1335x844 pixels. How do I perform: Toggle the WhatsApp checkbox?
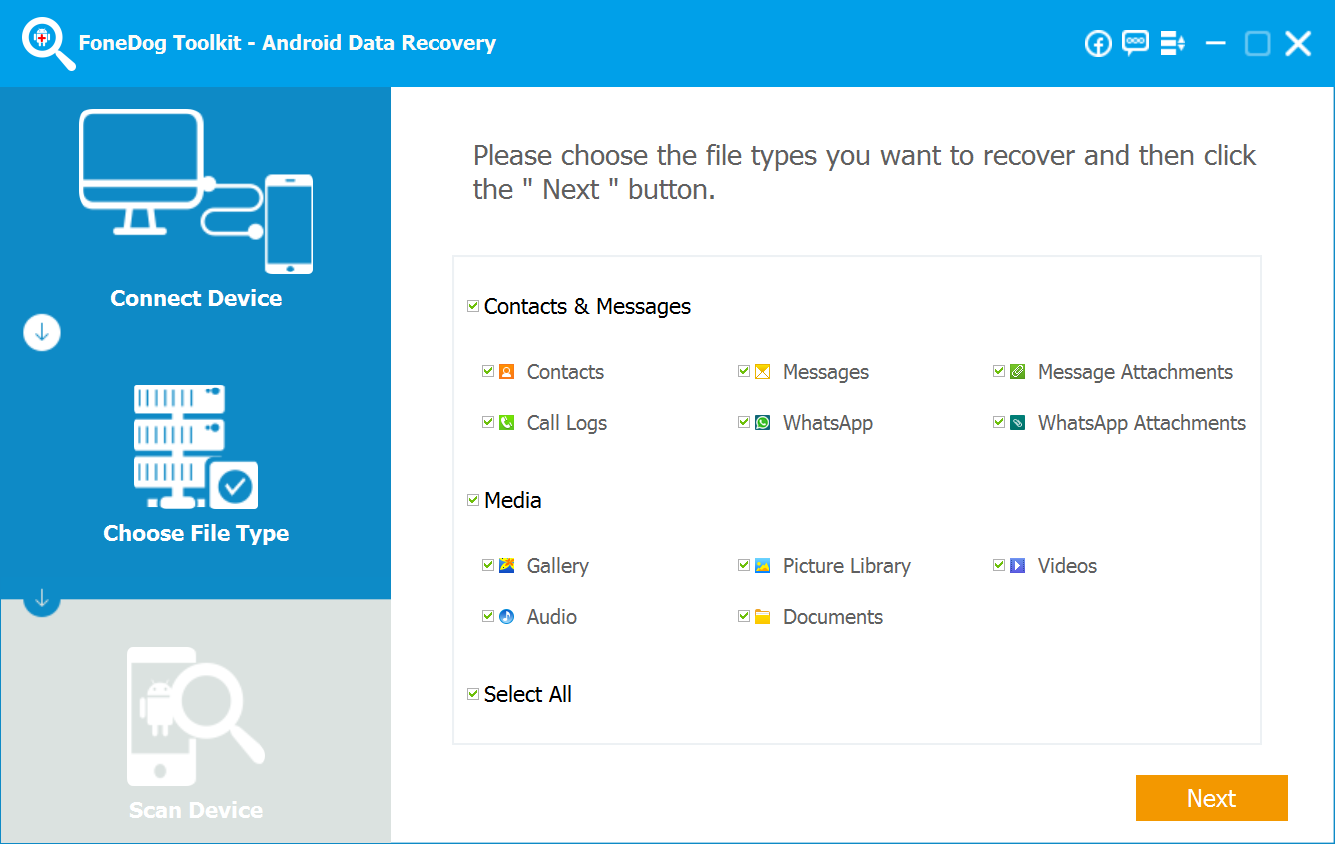click(x=744, y=422)
